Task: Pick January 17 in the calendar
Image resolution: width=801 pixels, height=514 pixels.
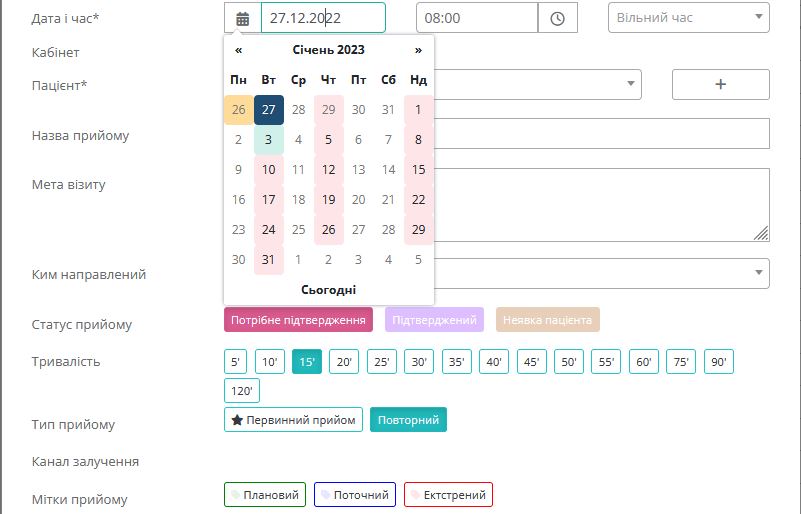Action: click(269, 200)
